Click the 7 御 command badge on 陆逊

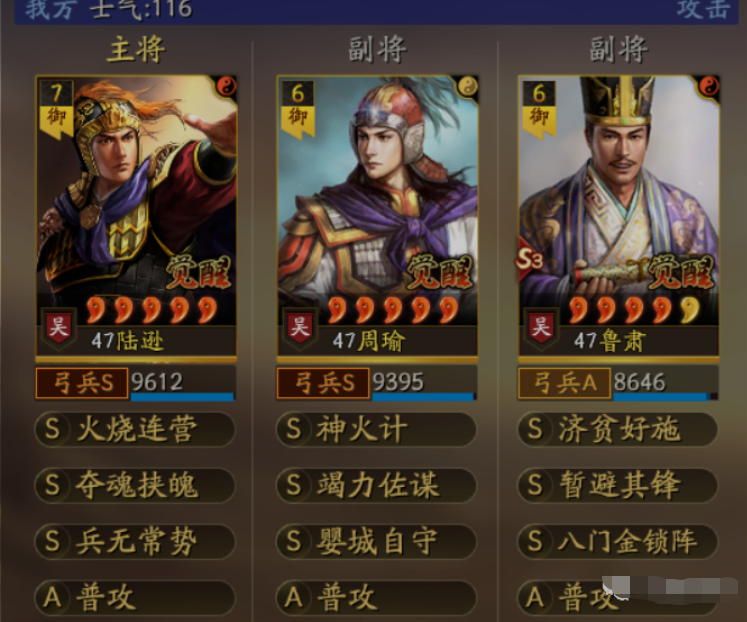click(x=57, y=109)
